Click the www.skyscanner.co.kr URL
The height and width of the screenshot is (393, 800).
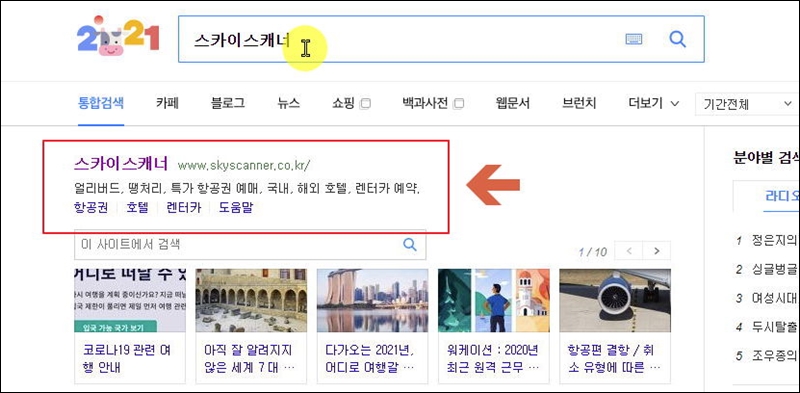tap(244, 165)
